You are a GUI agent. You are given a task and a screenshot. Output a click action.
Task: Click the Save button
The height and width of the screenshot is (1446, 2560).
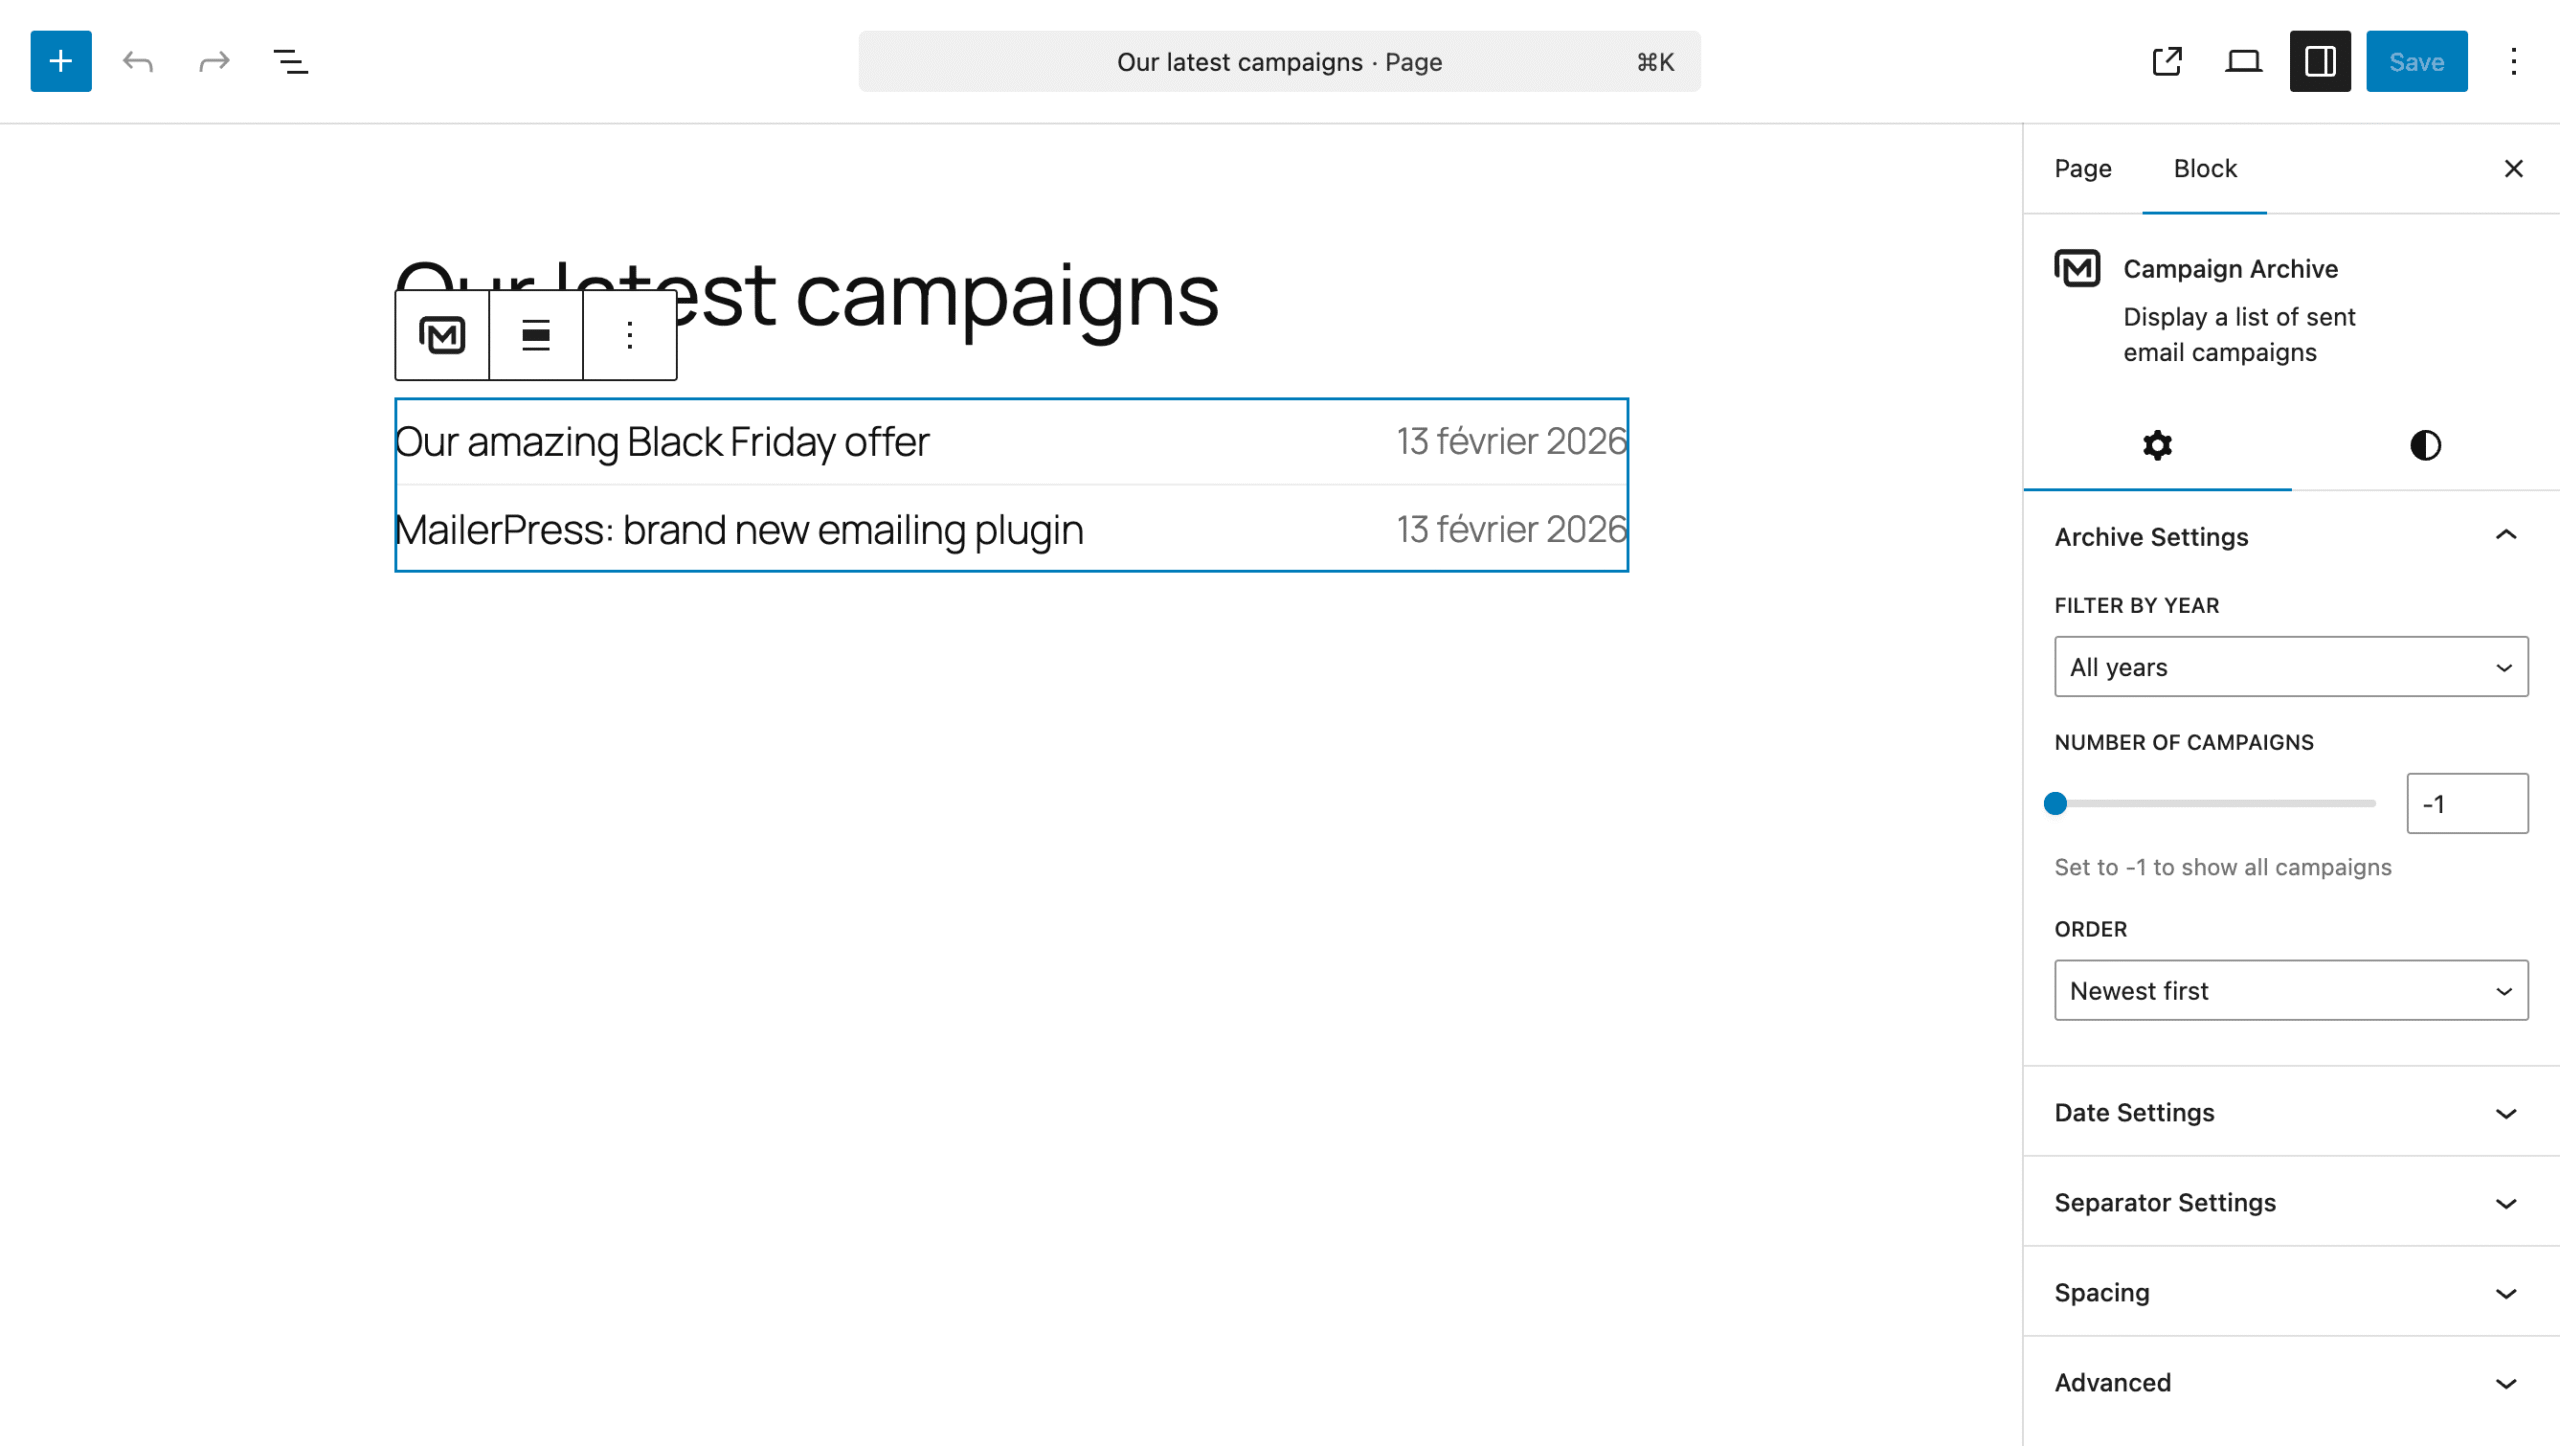pyautogui.click(x=2417, y=61)
